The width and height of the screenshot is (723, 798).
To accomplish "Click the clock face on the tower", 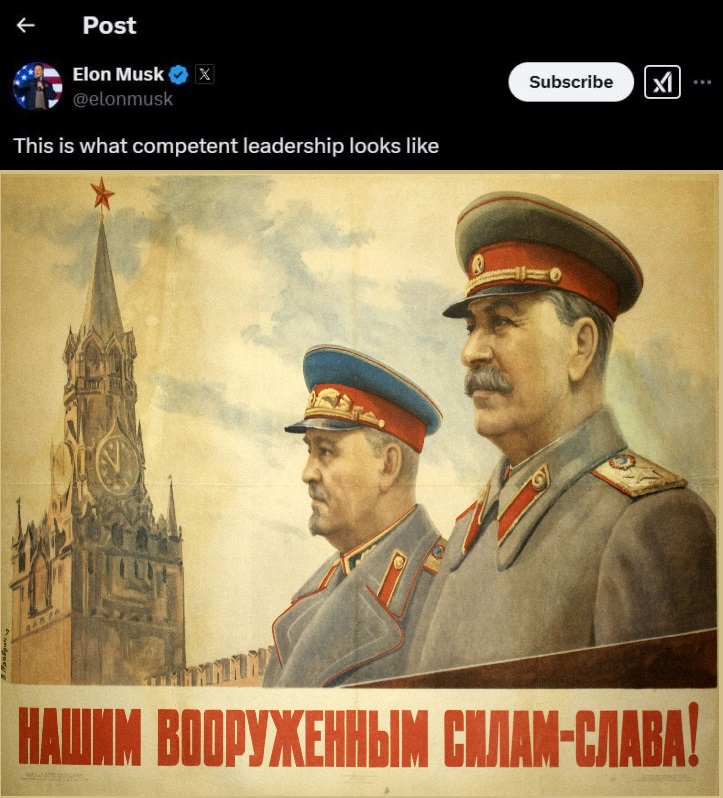I will point(117,462).
